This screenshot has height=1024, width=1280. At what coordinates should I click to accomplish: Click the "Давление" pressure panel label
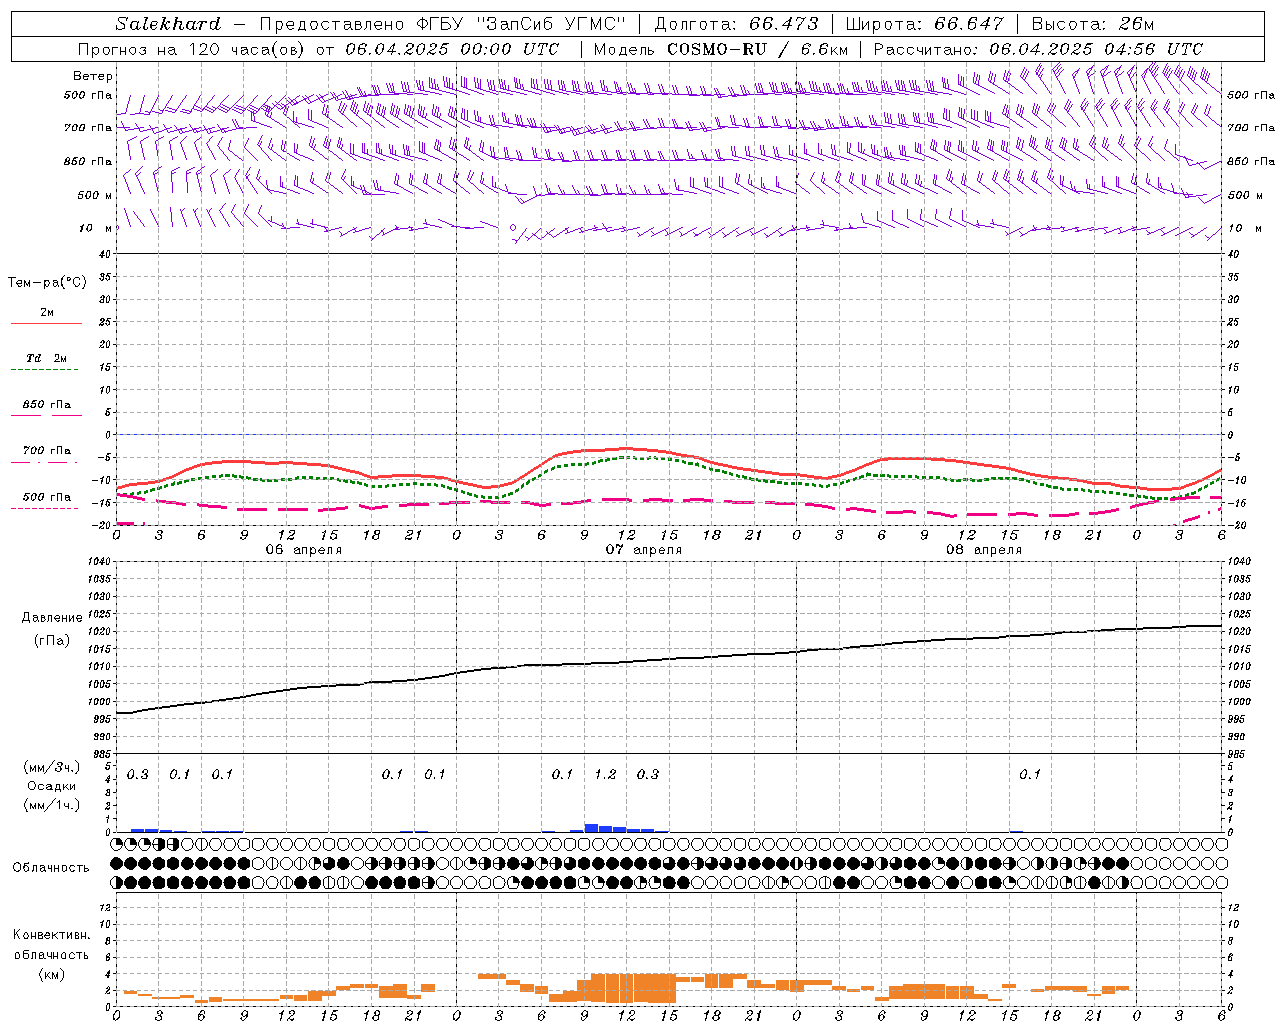tap(52, 618)
